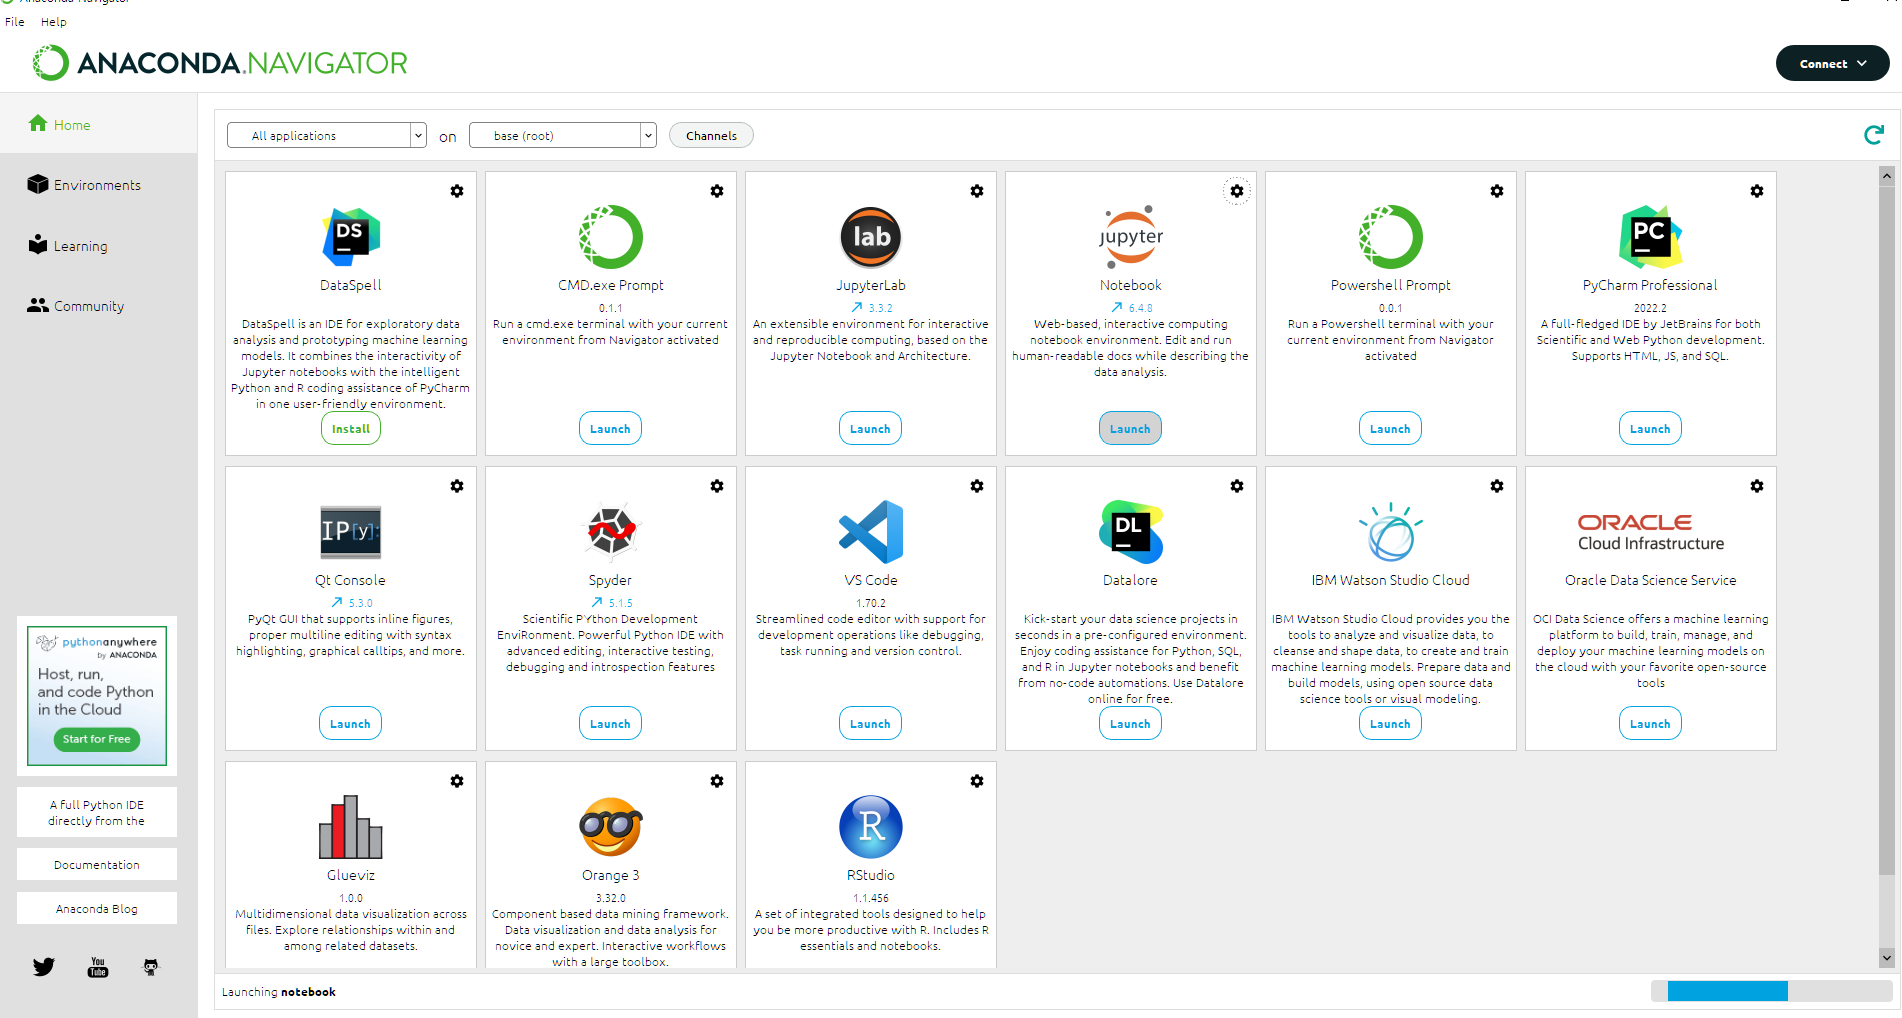
Task: Open Jupyter Notebook gear options
Action: click(1237, 191)
